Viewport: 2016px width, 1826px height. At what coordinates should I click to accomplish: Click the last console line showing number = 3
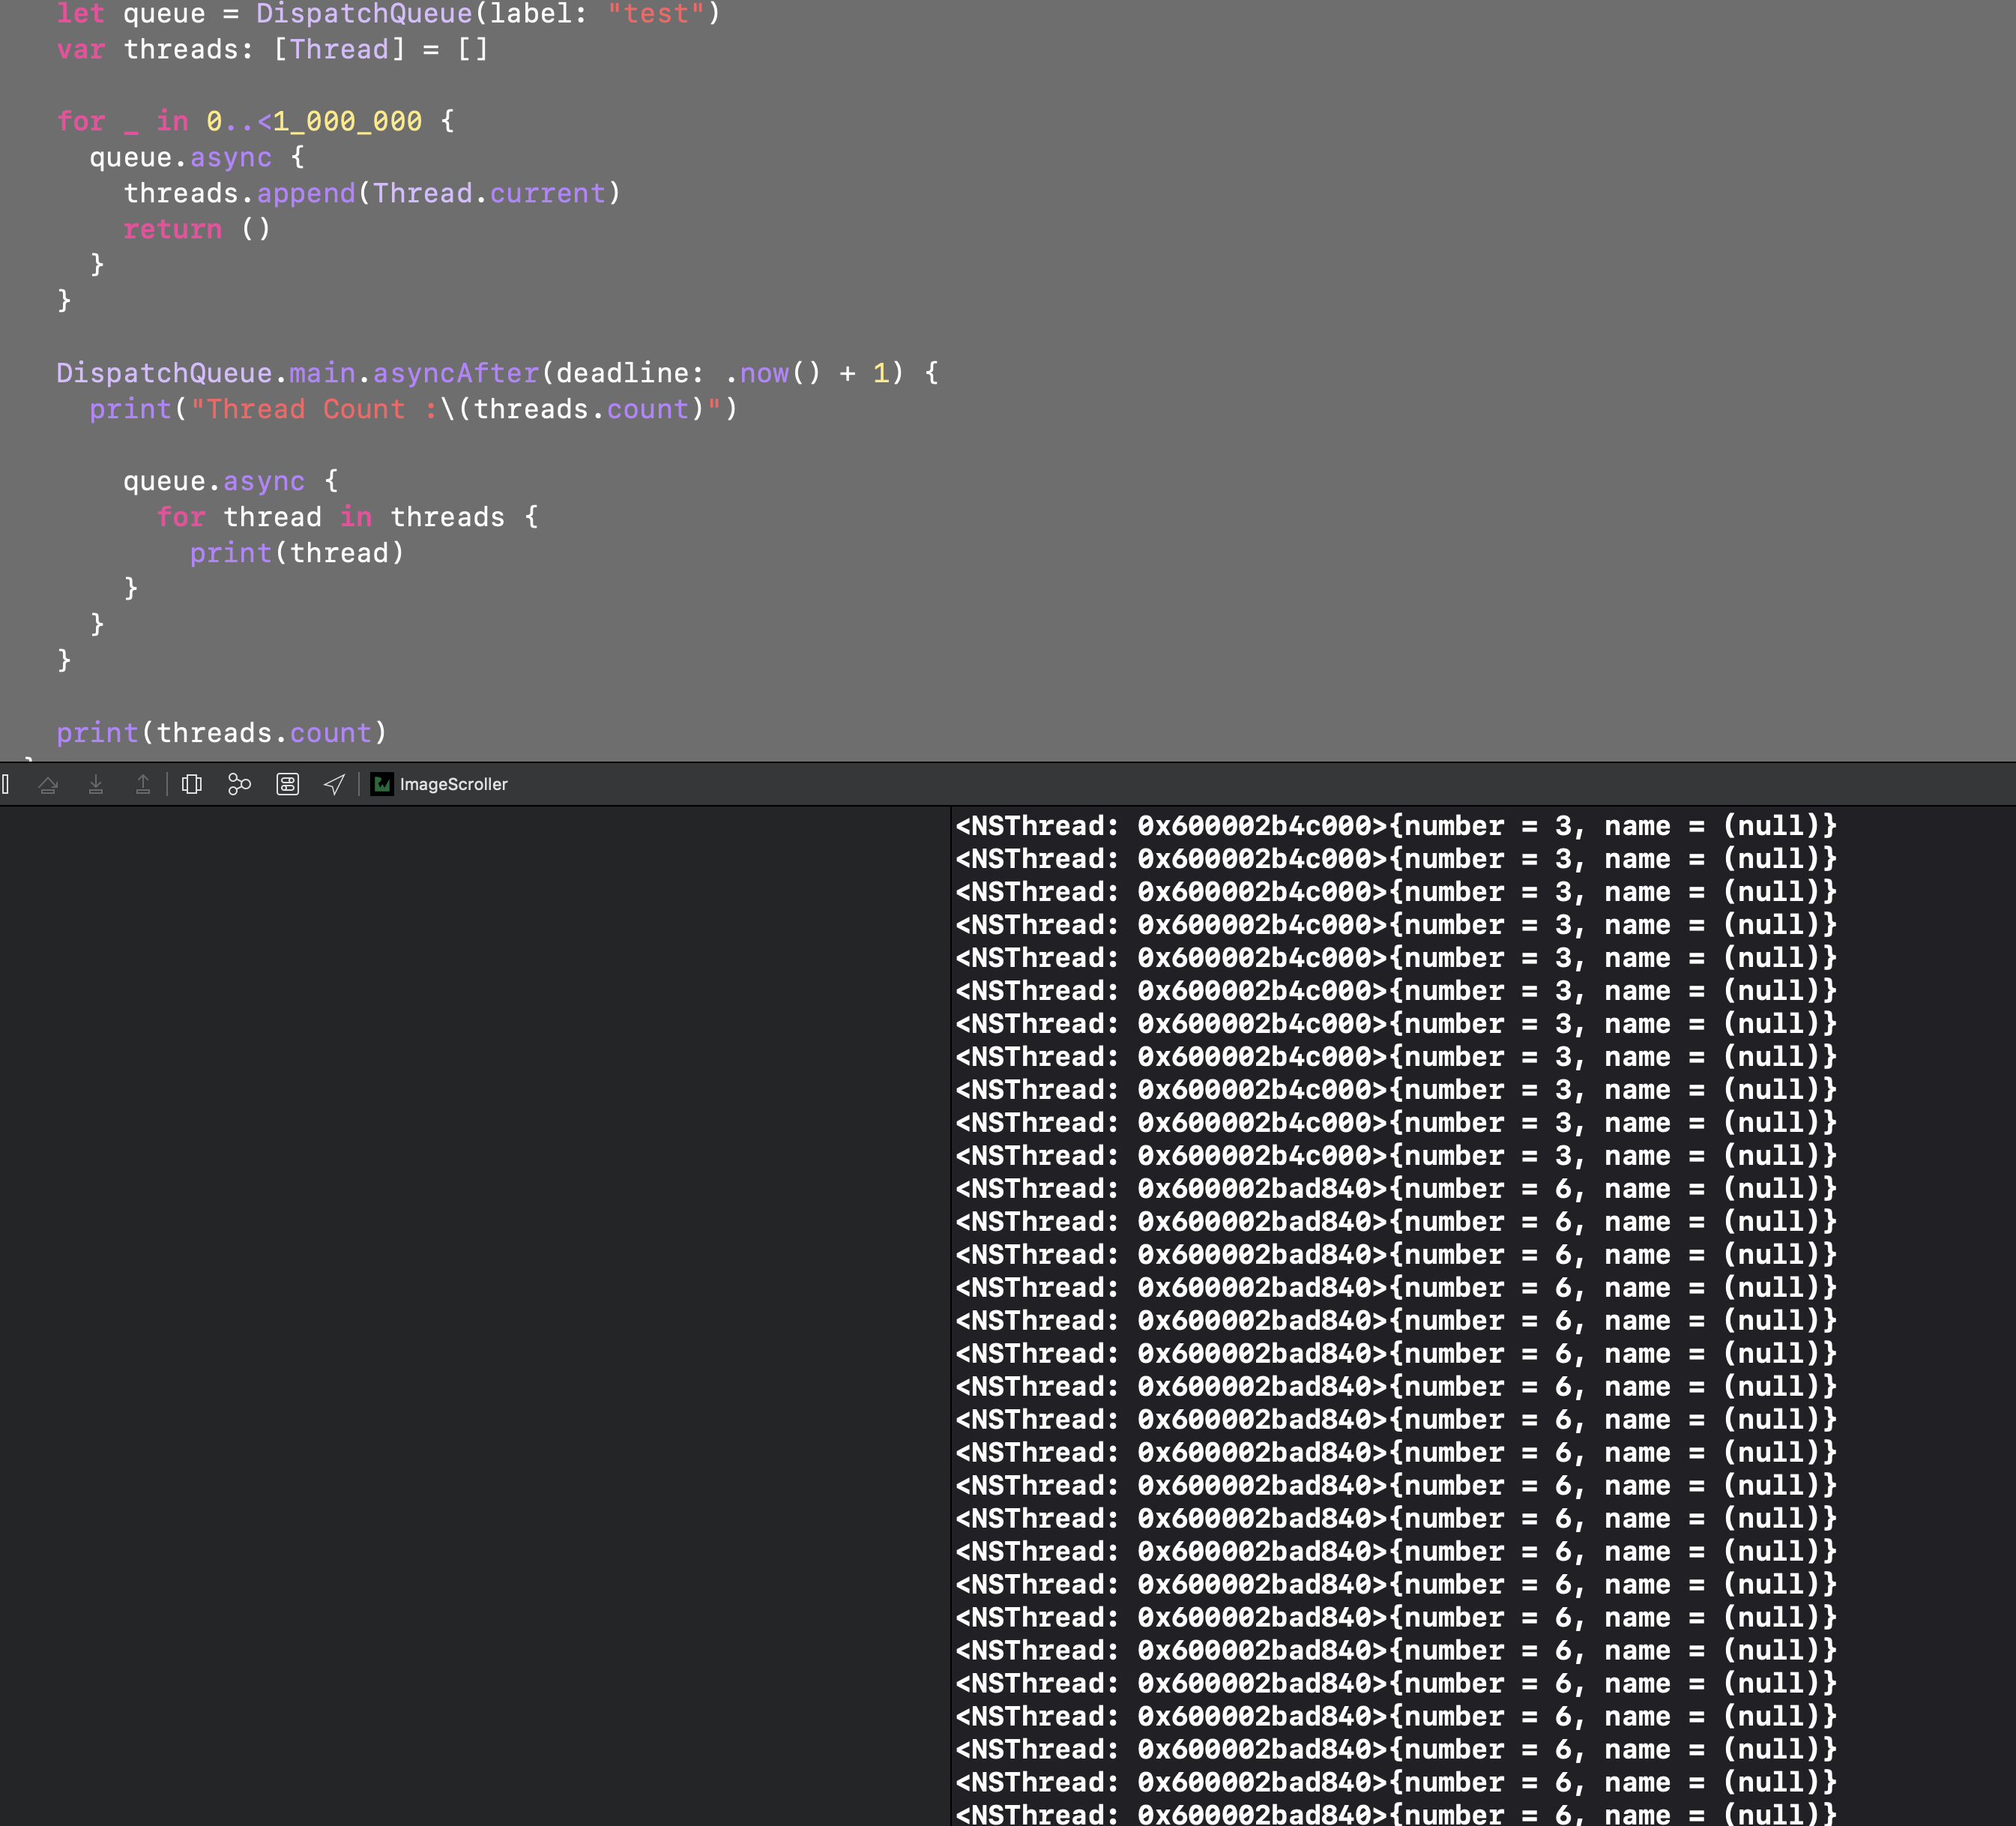tap(1396, 1156)
